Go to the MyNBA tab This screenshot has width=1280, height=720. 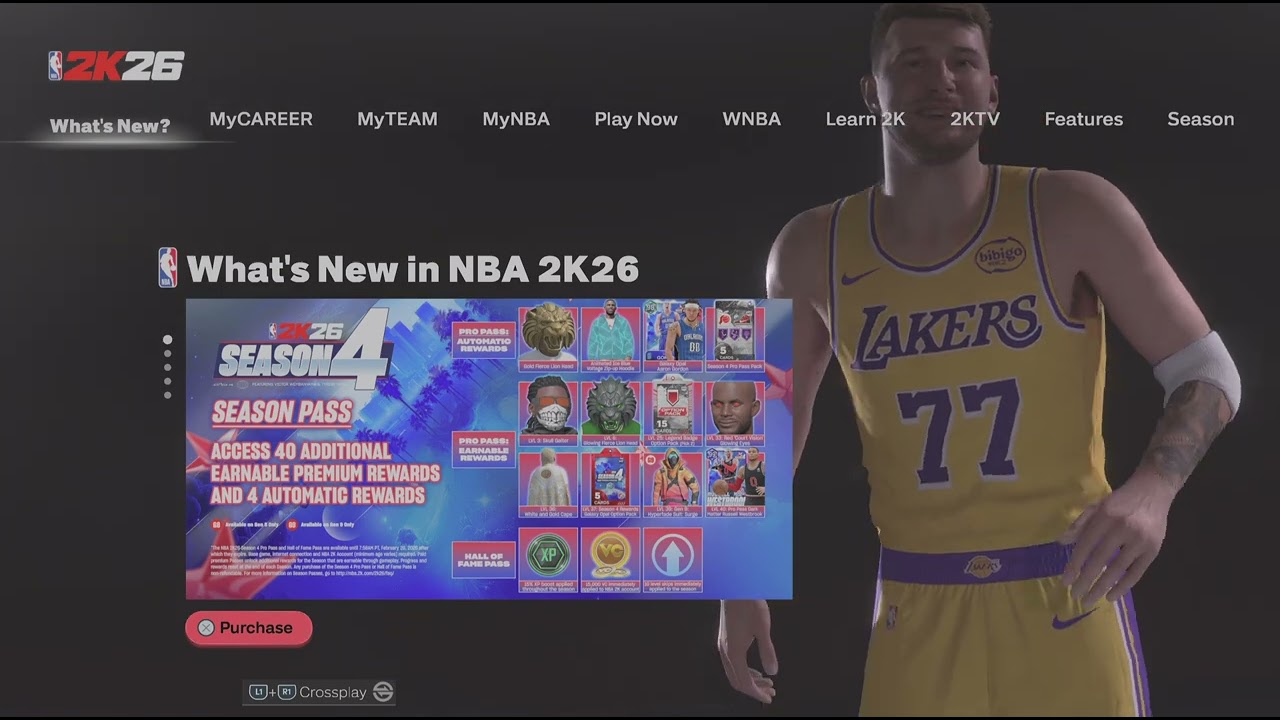click(x=516, y=119)
